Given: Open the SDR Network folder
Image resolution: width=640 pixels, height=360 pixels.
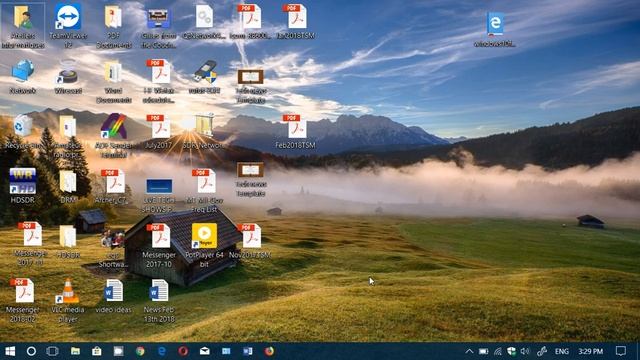Looking at the screenshot, I should click(204, 131).
